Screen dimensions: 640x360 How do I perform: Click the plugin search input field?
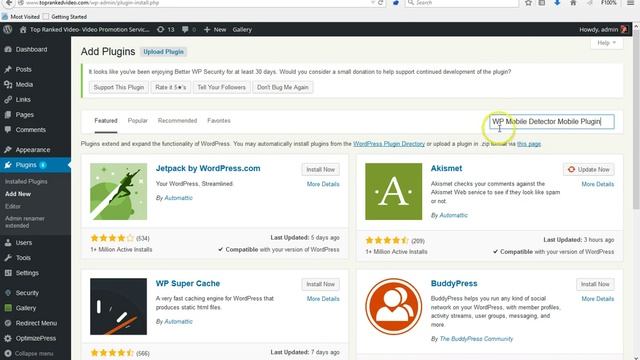[552, 122]
